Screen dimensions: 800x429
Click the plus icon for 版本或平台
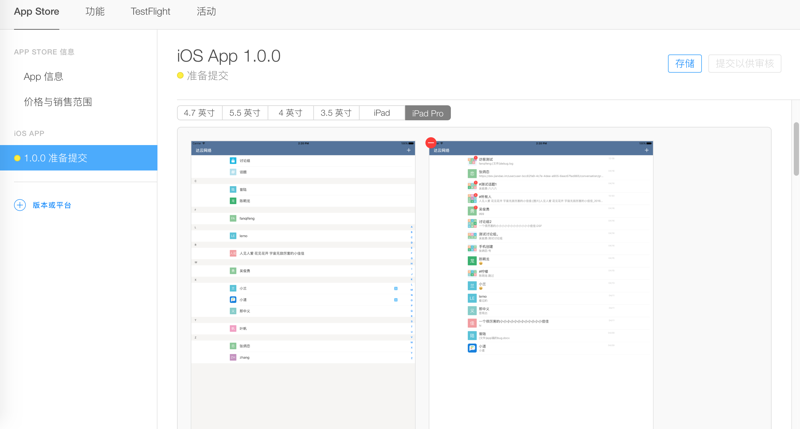coord(19,205)
